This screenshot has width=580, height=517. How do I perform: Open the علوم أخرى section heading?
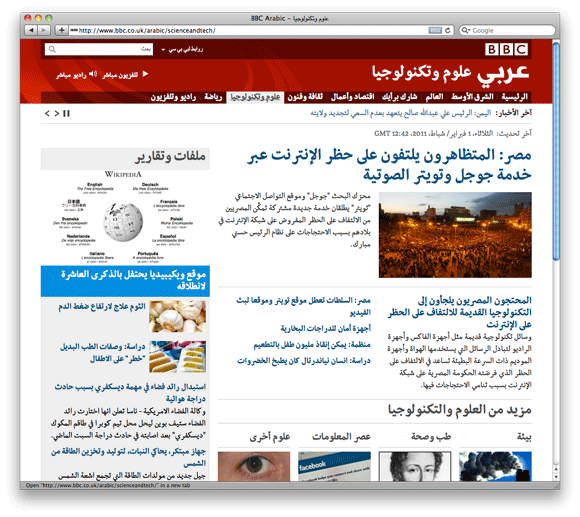(270, 437)
